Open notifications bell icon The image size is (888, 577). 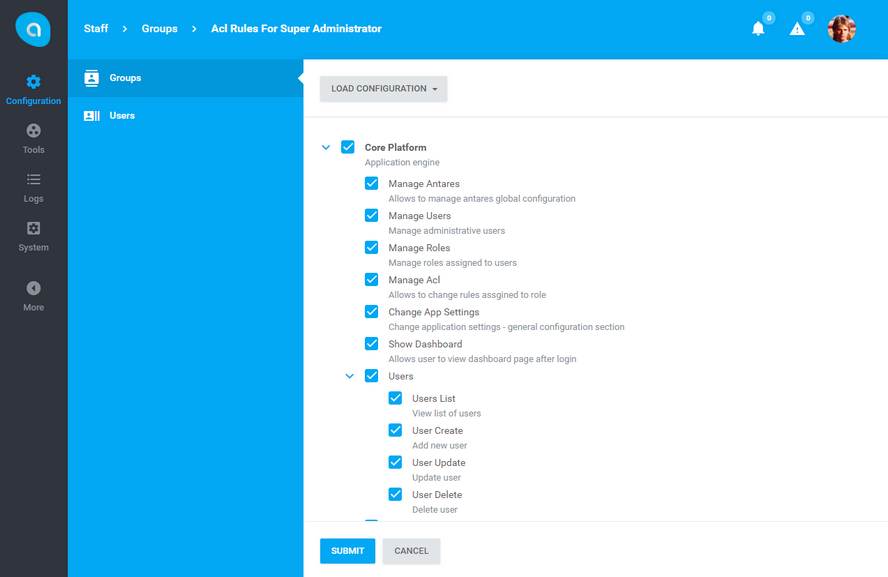point(758,29)
